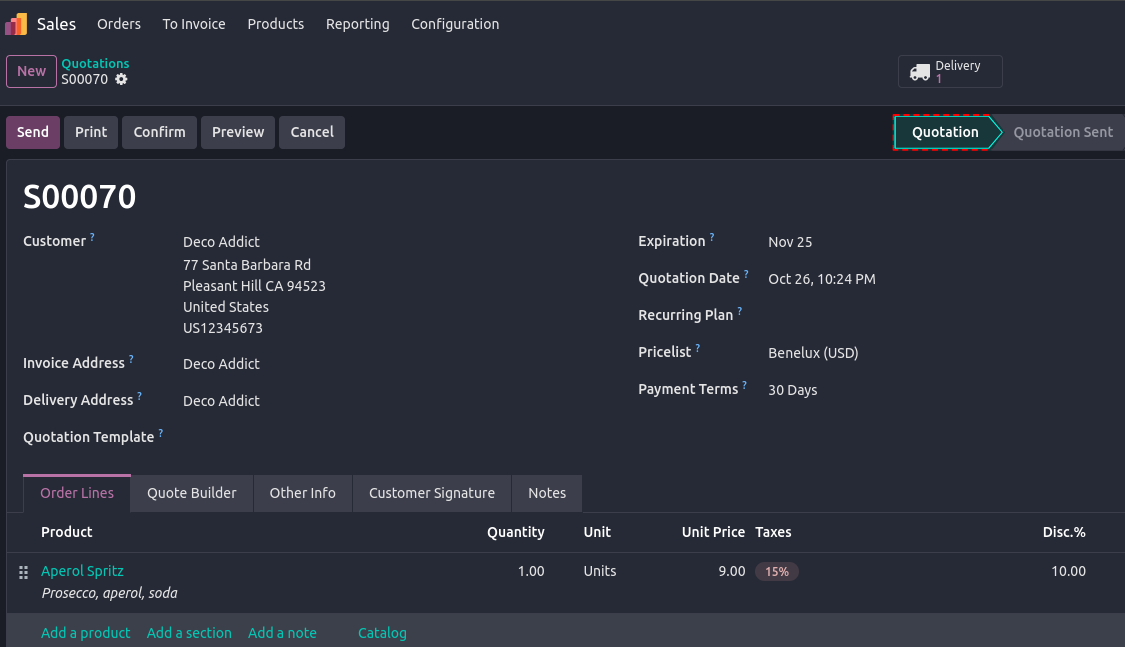Select the Quotation Sent status stage

[1062, 132]
